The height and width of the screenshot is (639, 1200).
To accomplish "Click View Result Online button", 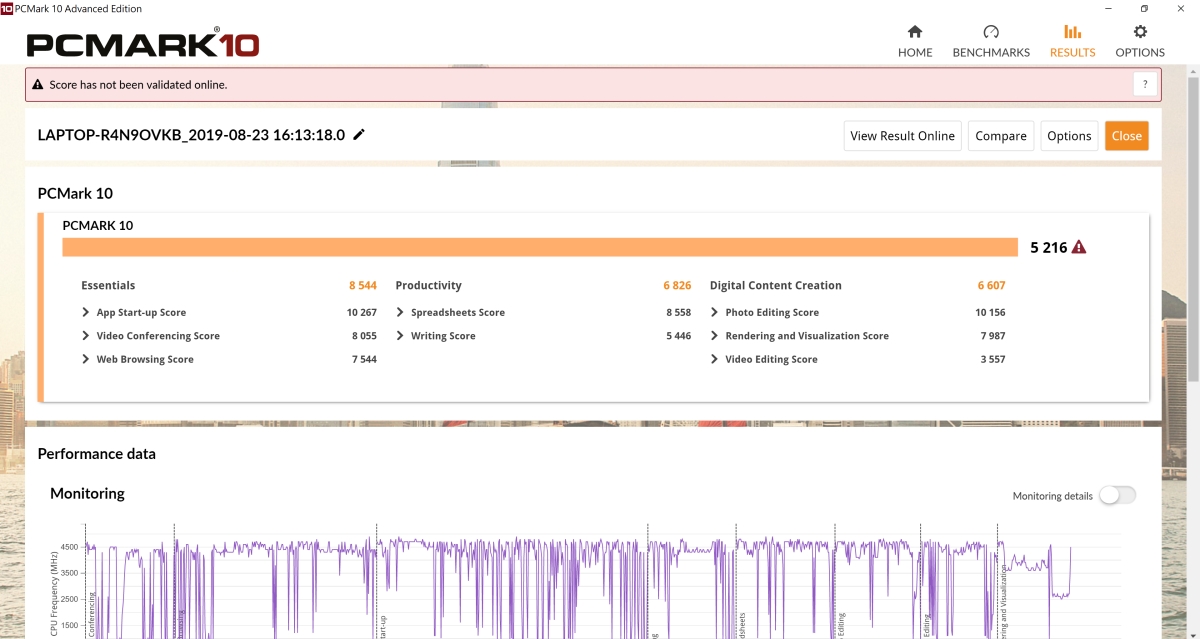I will [x=902, y=136].
